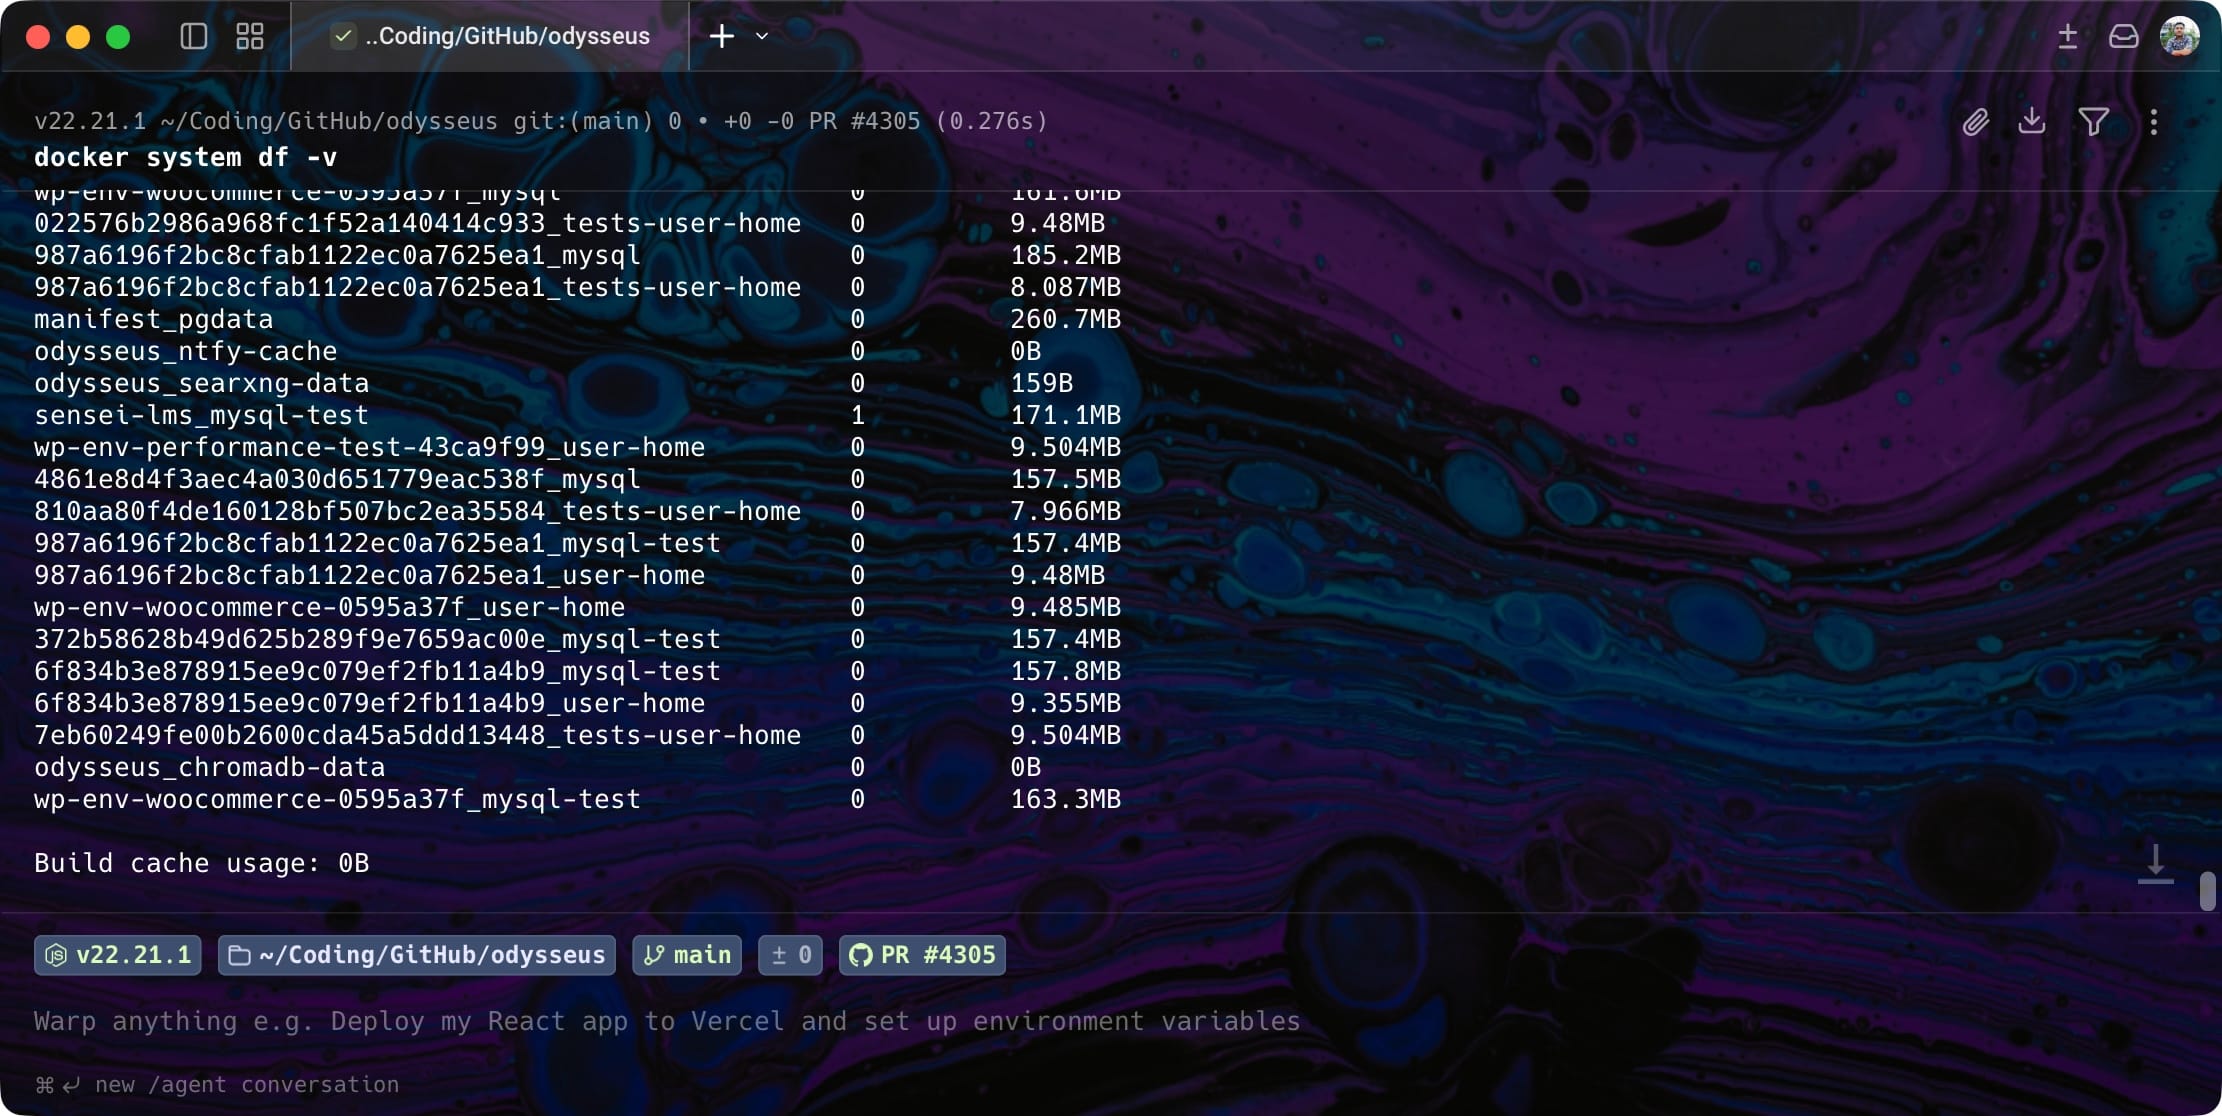The width and height of the screenshot is (2222, 1116).
Task: Click the Node v22.21.1 version chip
Action: tap(118, 955)
